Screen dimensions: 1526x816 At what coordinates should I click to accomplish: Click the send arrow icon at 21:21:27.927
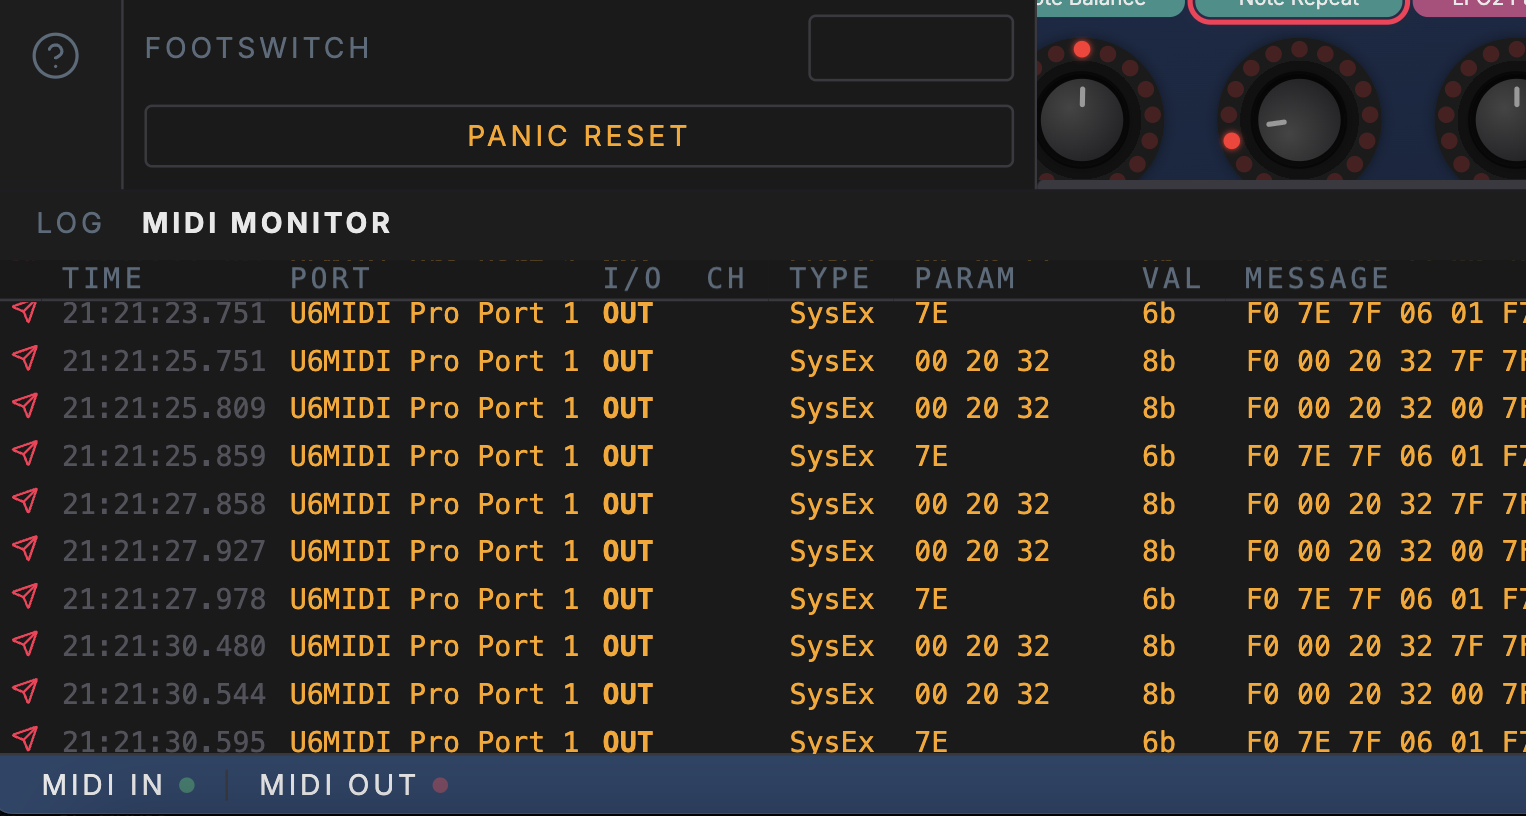[25, 550]
